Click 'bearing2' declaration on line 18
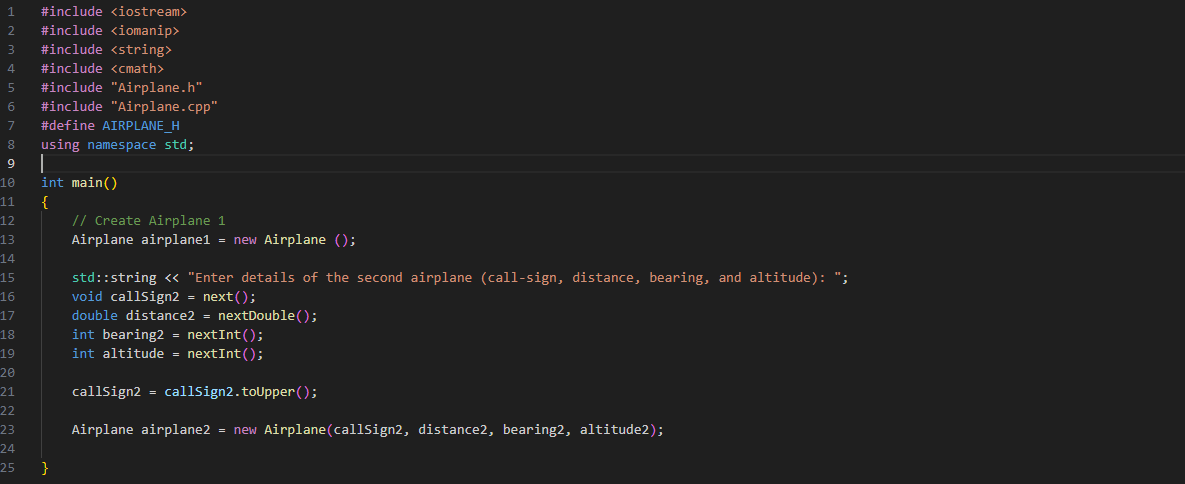1185x484 pixels. pyautogui.click(x=133, y=334)
